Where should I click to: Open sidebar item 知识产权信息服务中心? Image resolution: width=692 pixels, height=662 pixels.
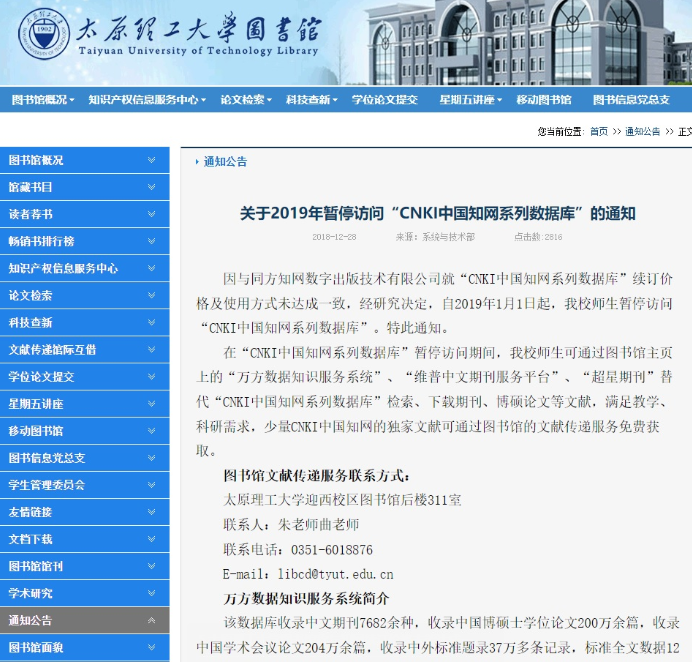[x=84, y=268]
